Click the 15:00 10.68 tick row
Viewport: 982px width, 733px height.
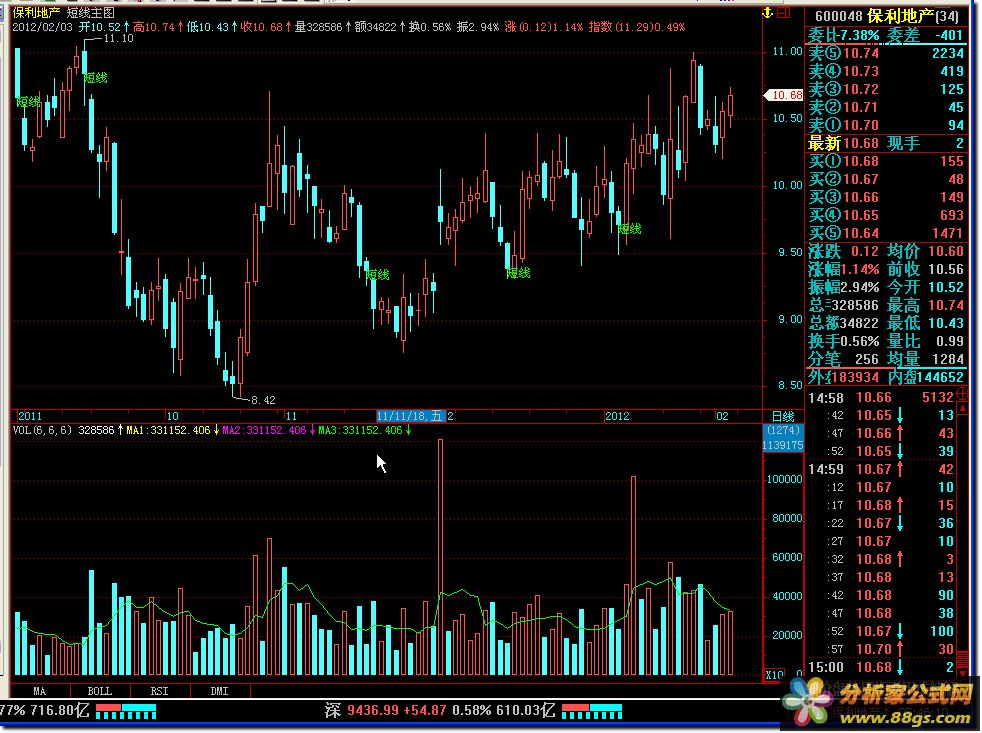pyautogui.click(x=881, y=668)
